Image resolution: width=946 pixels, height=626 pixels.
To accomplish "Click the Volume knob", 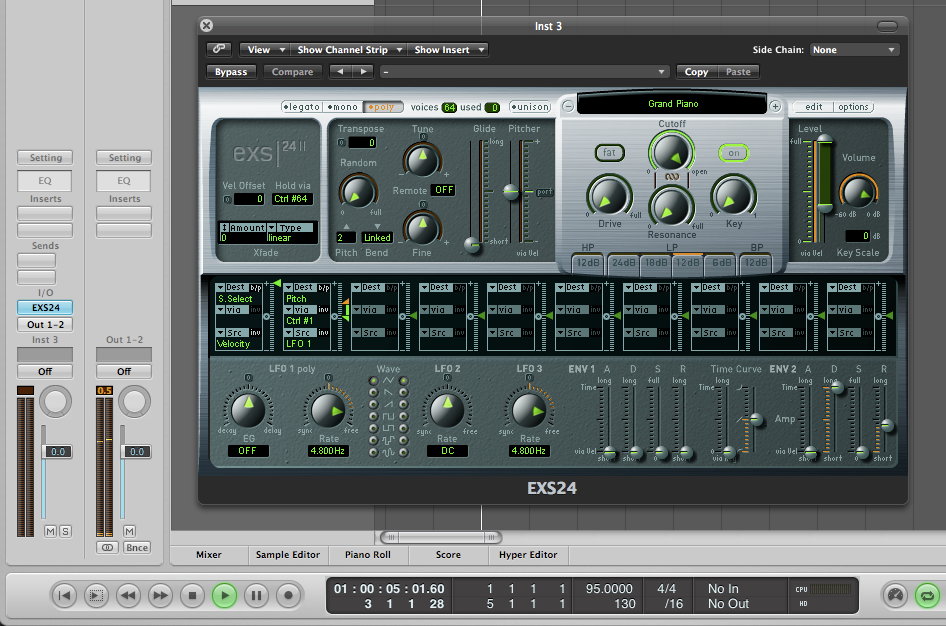I will coord(857,192).
